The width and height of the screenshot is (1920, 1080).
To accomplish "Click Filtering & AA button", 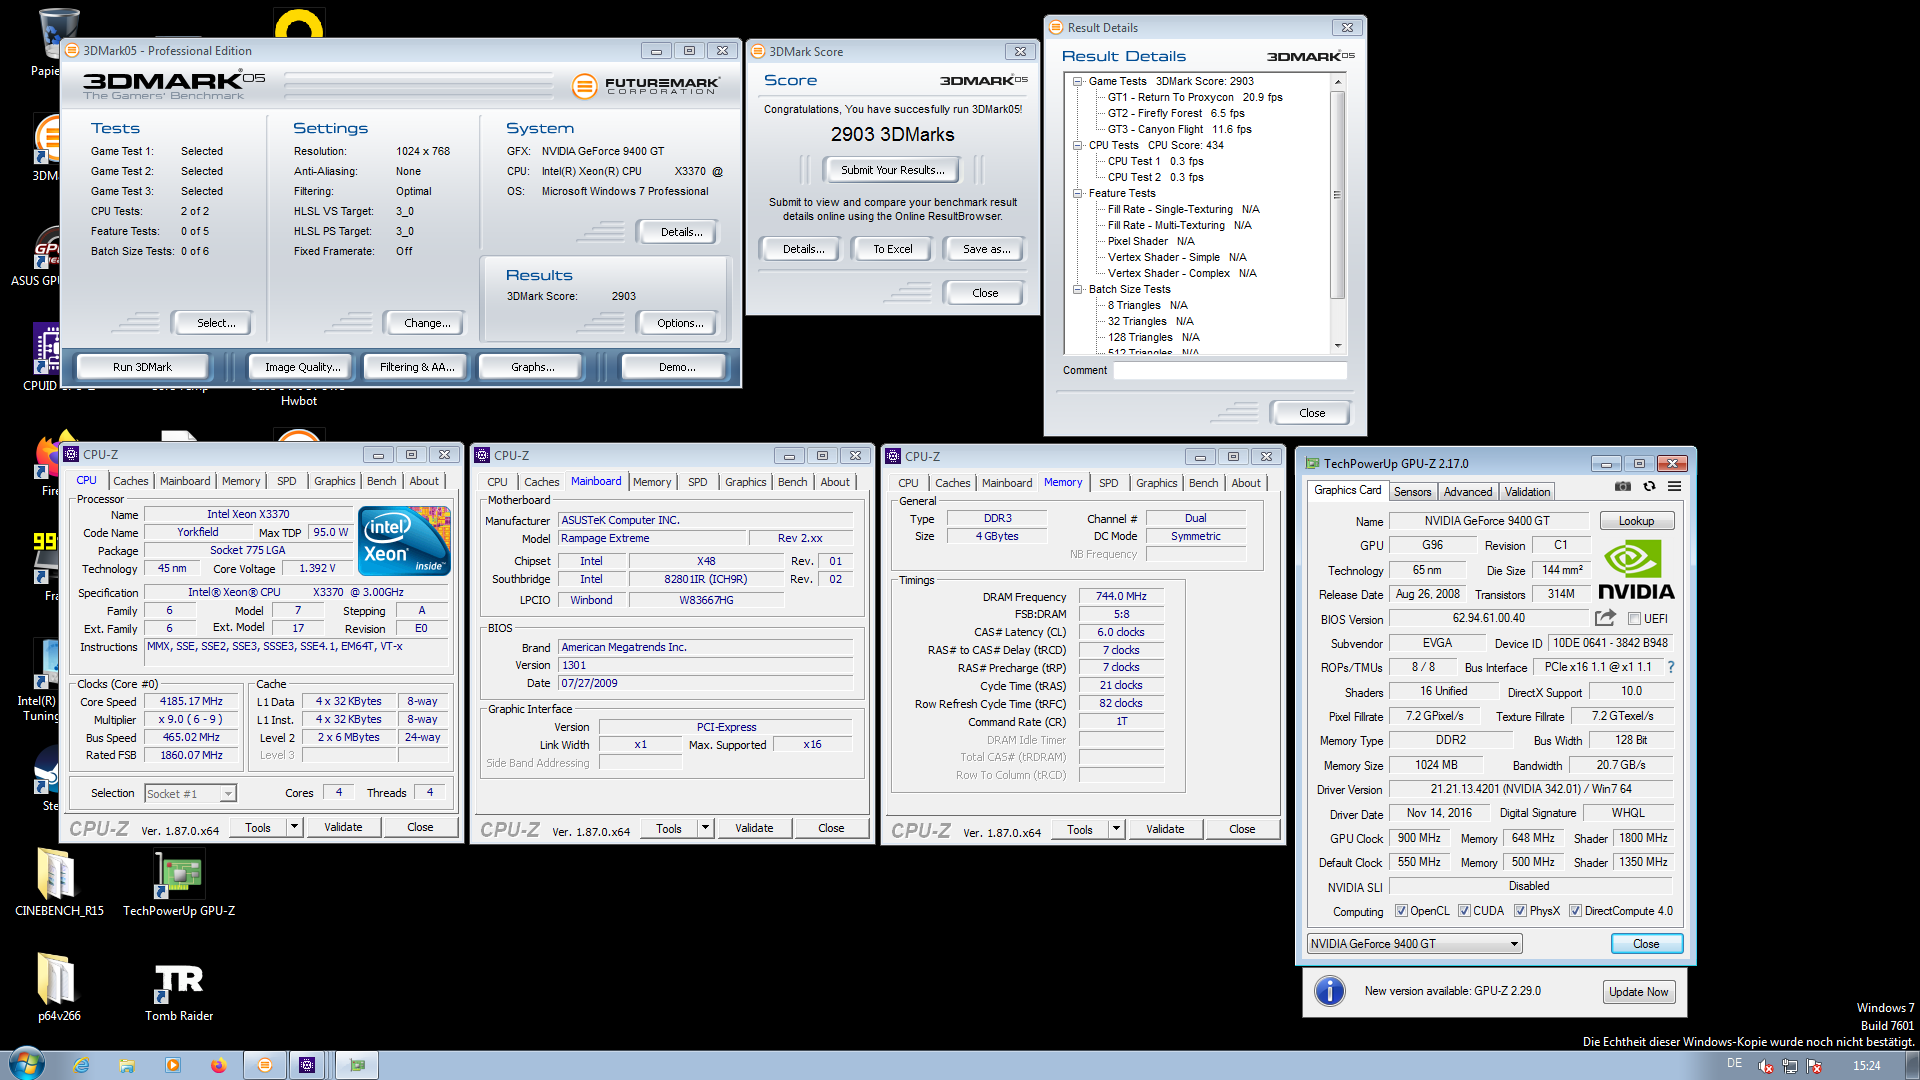I will coord(417,367).
